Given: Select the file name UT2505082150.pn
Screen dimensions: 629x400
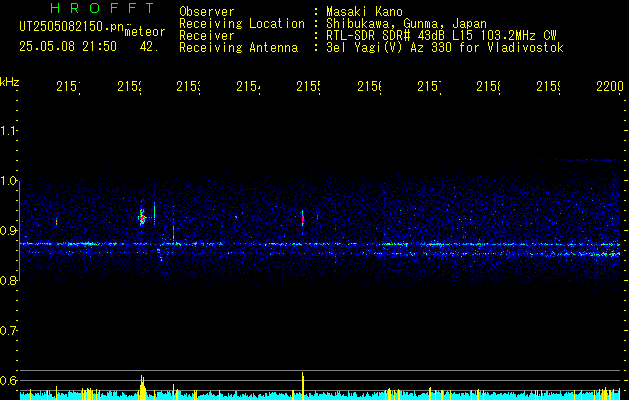Looking at the screenshot, I should click(71, 27).
